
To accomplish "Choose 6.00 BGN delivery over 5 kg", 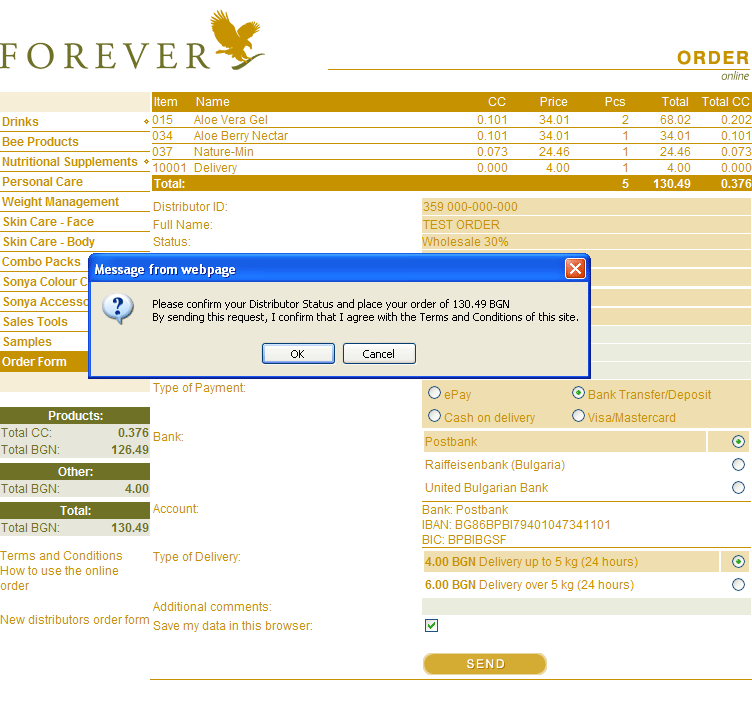I will coord(738,584).
